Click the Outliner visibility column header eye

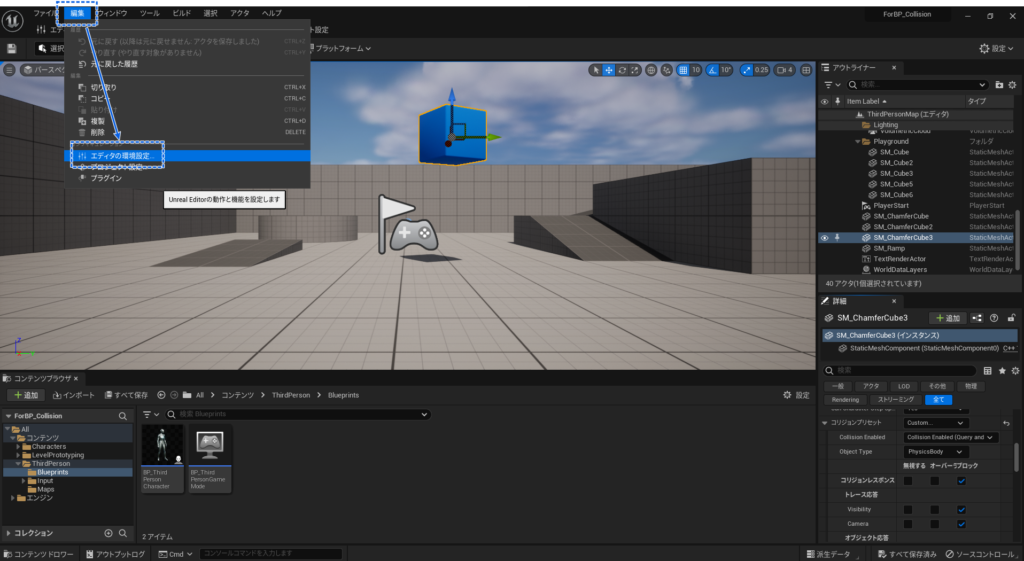click(x=824, y=101)
